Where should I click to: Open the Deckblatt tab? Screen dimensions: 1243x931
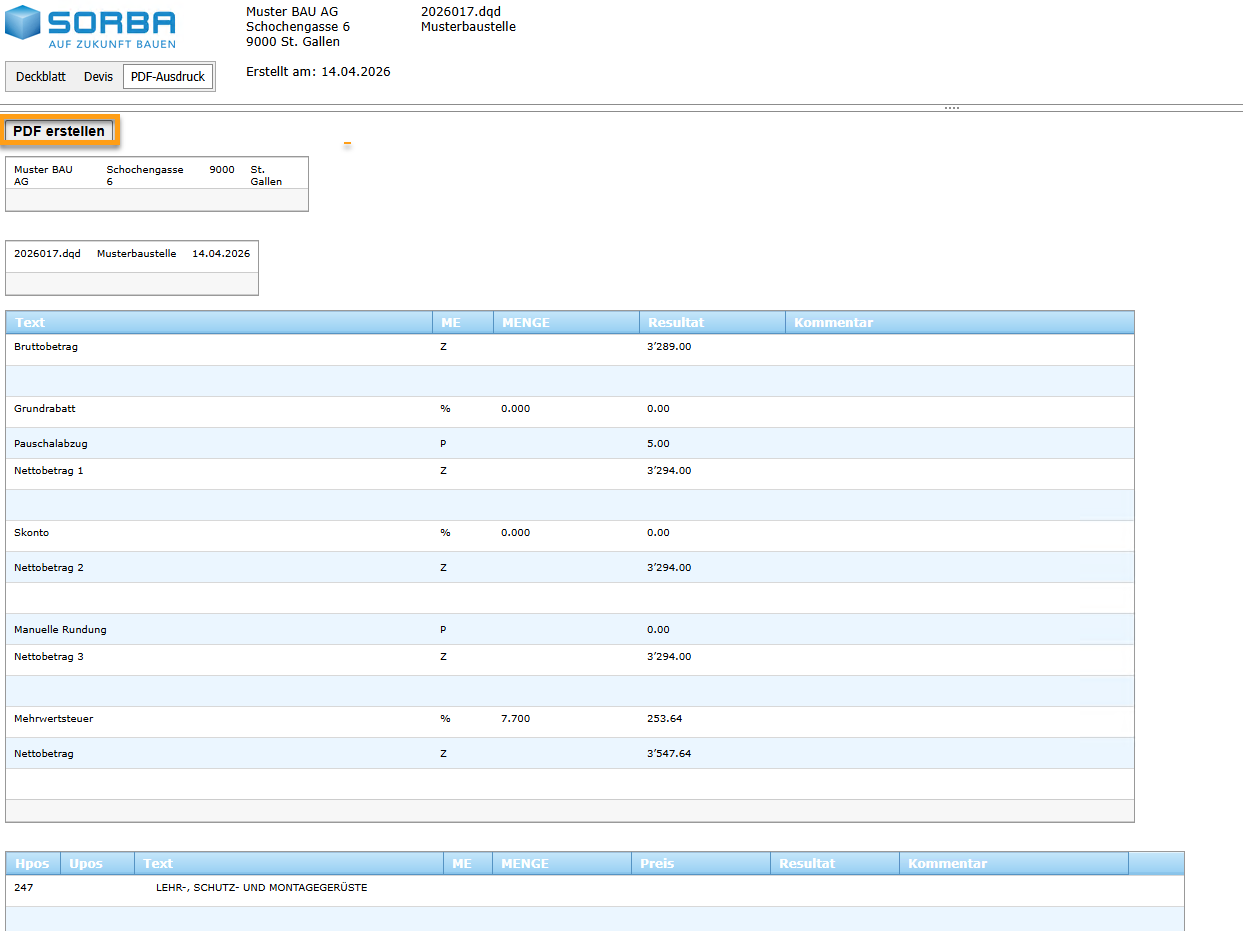(x=41, y=76)
